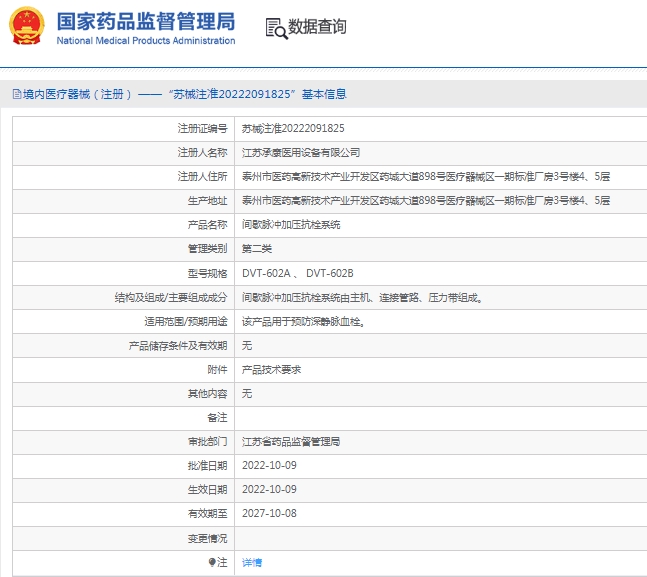
Task: Click the 生产地址 address value
Action: (426, 201)
